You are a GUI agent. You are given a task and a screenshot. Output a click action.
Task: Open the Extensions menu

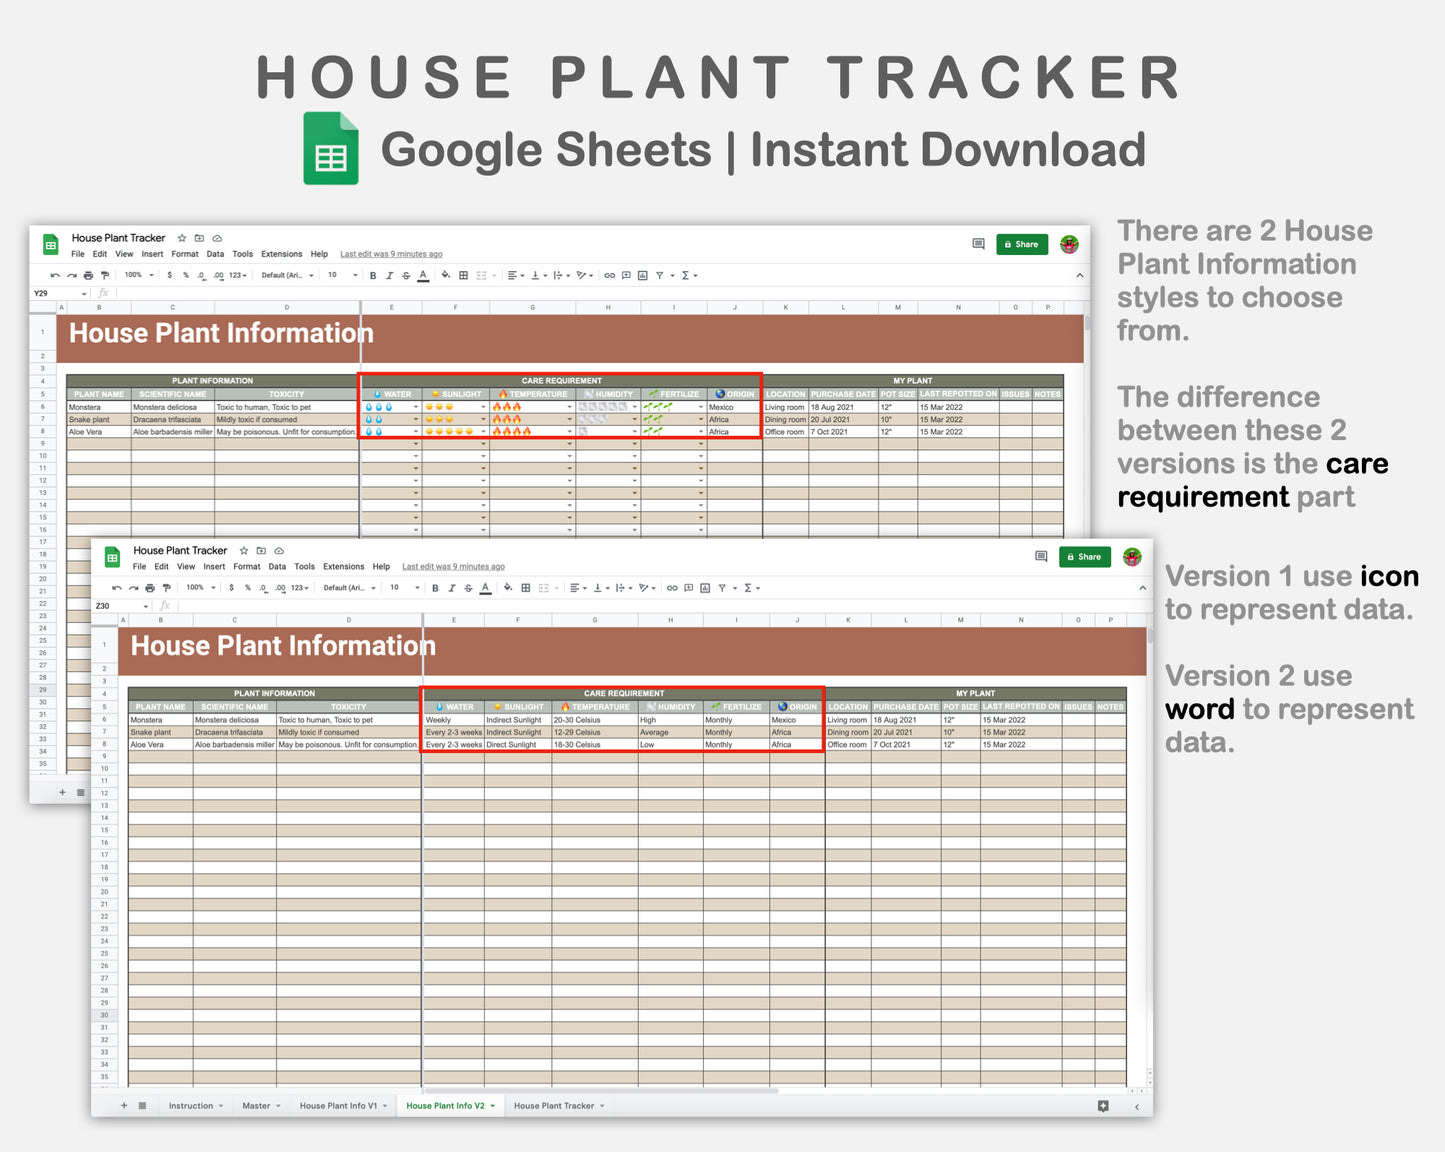coord(343,566)
